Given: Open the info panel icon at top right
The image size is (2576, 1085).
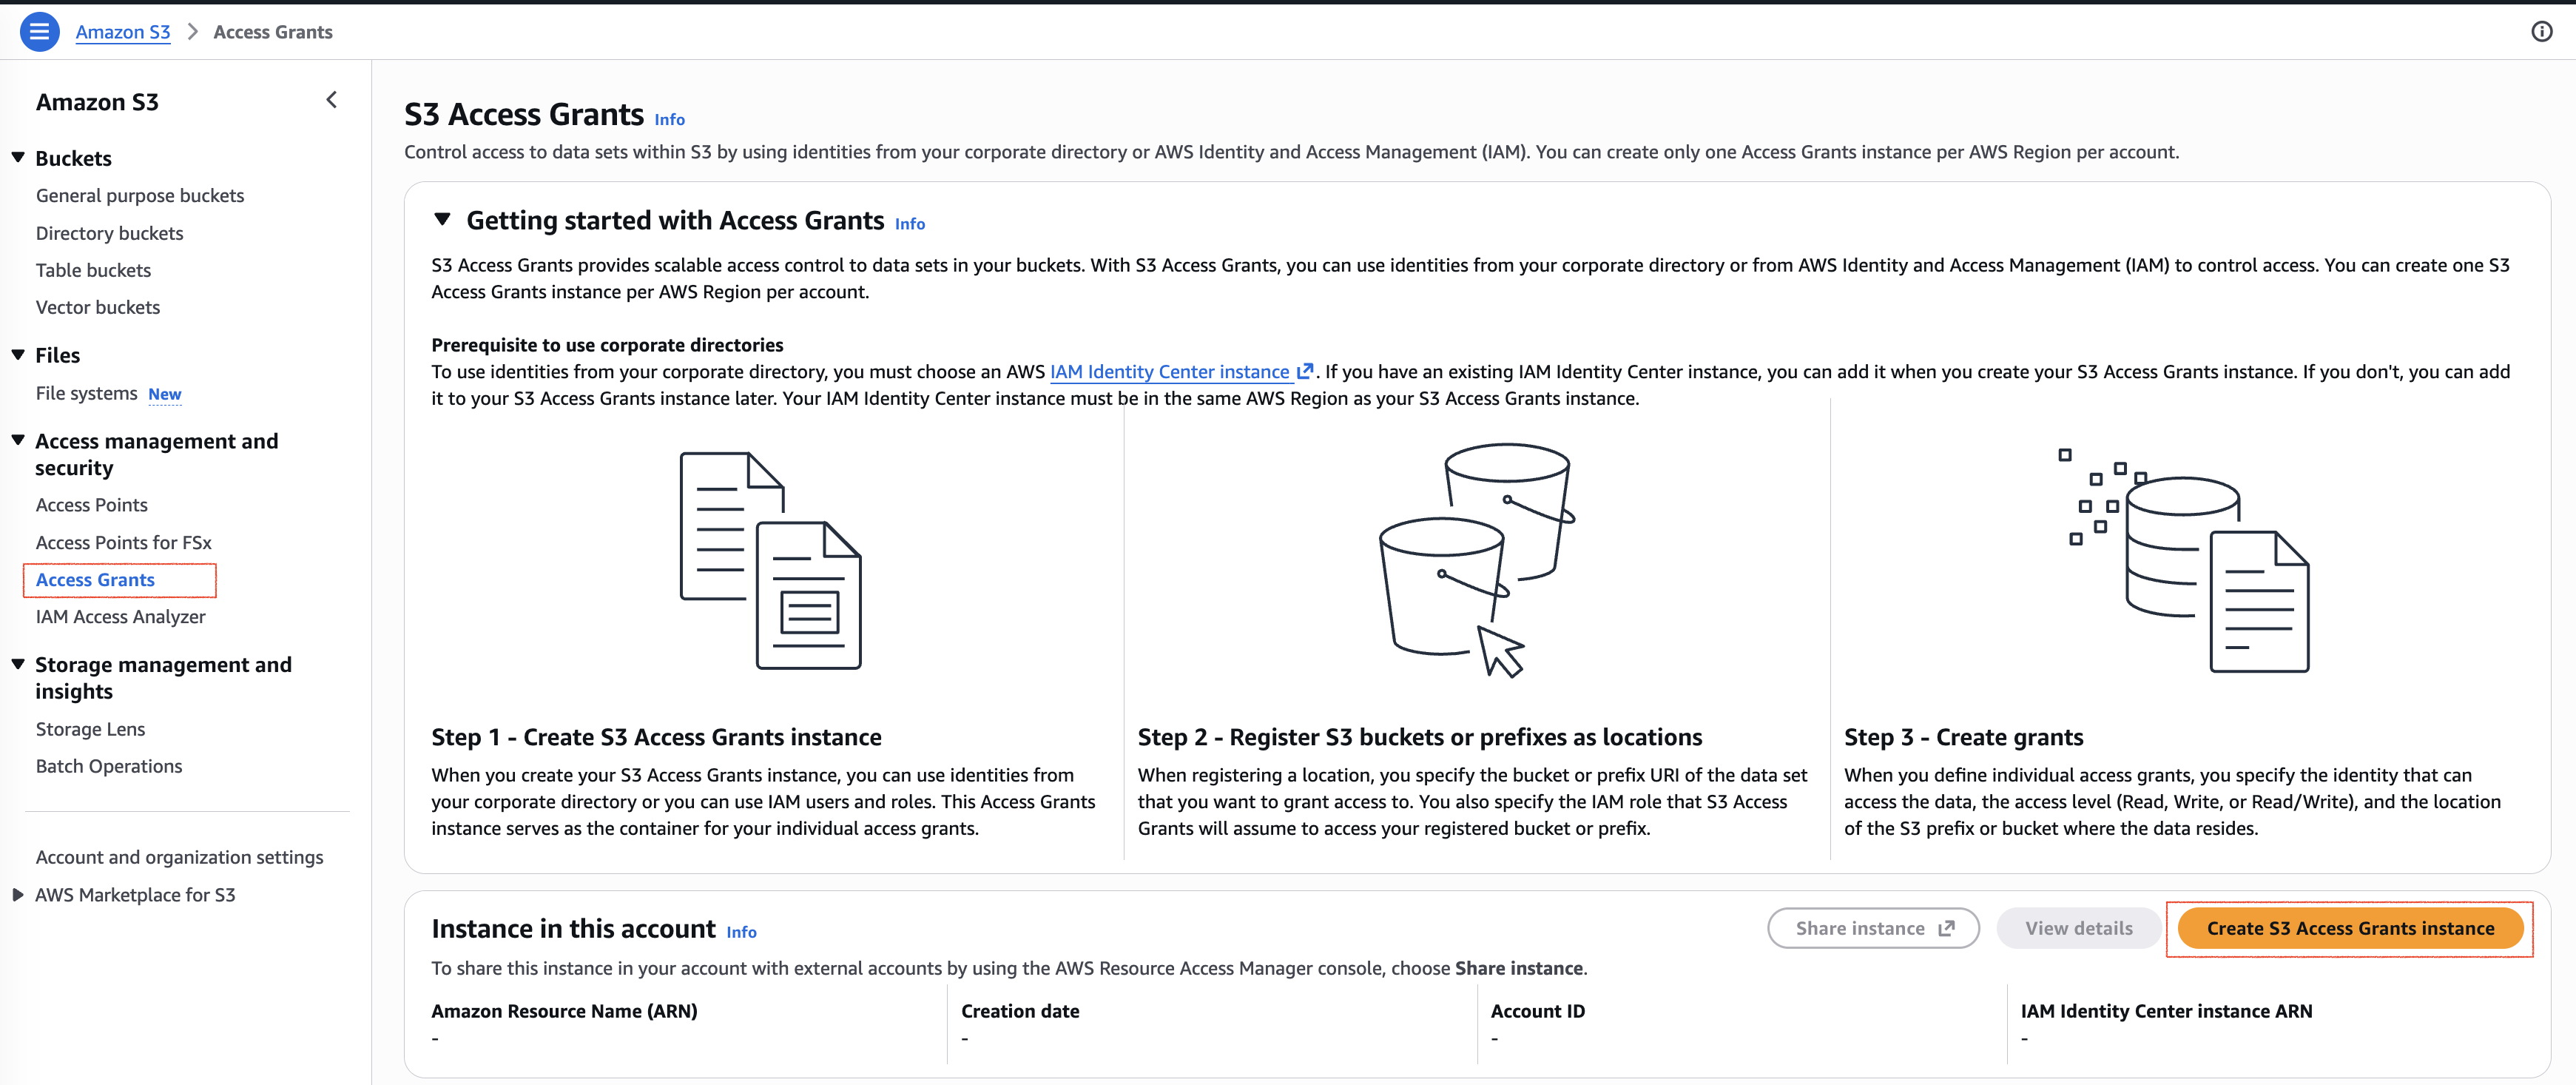Looking at the screenshot, I should 2541,32.
